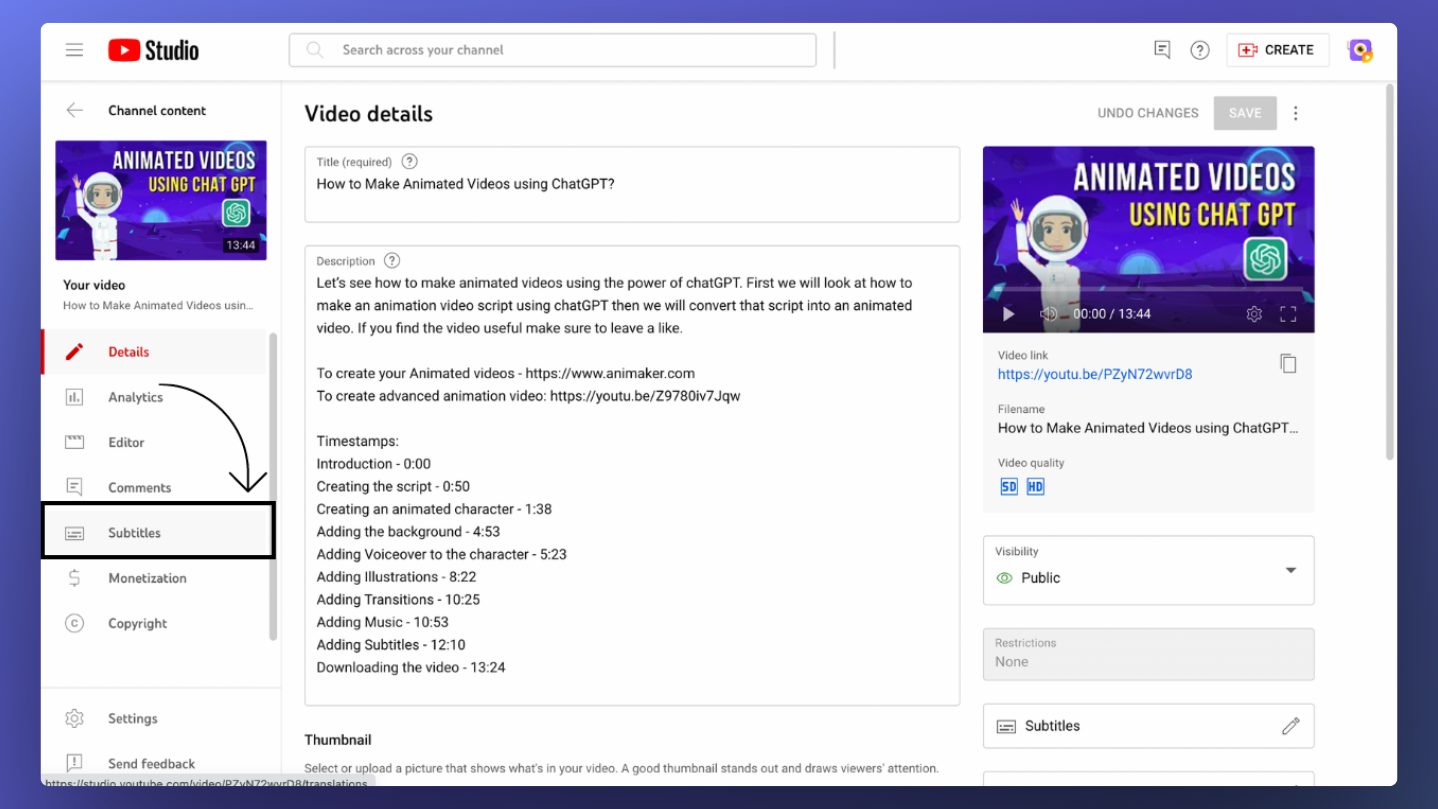The image size is (1438, 809).
Task: Click the CREATE button
Action: (1277, 50)
